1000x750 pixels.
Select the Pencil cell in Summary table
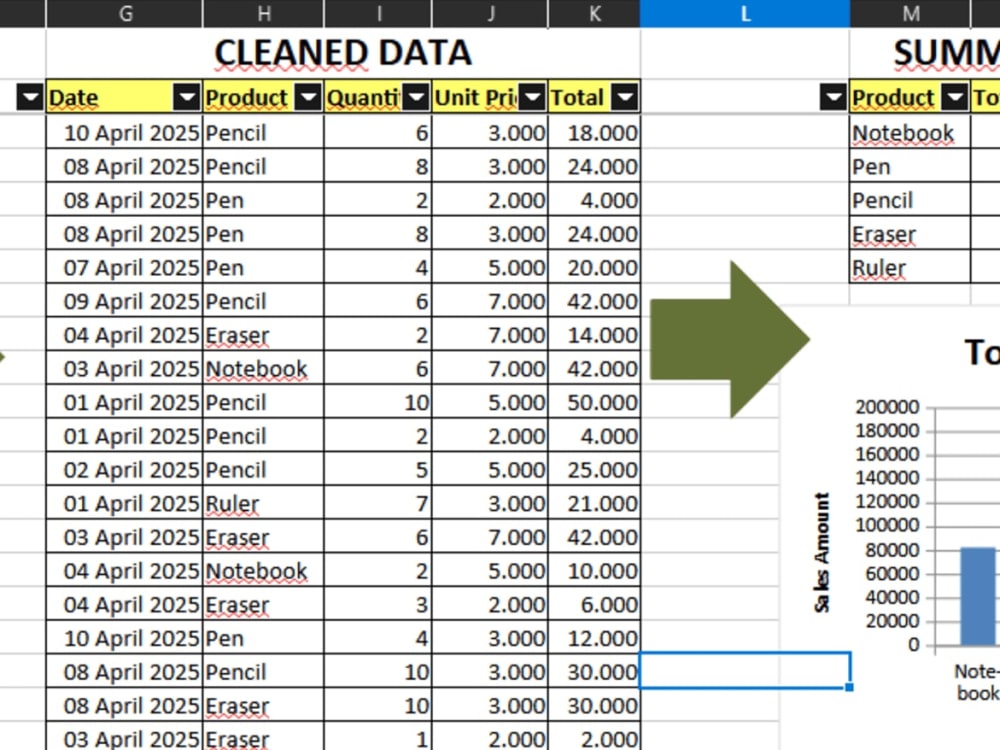(910, 200)
